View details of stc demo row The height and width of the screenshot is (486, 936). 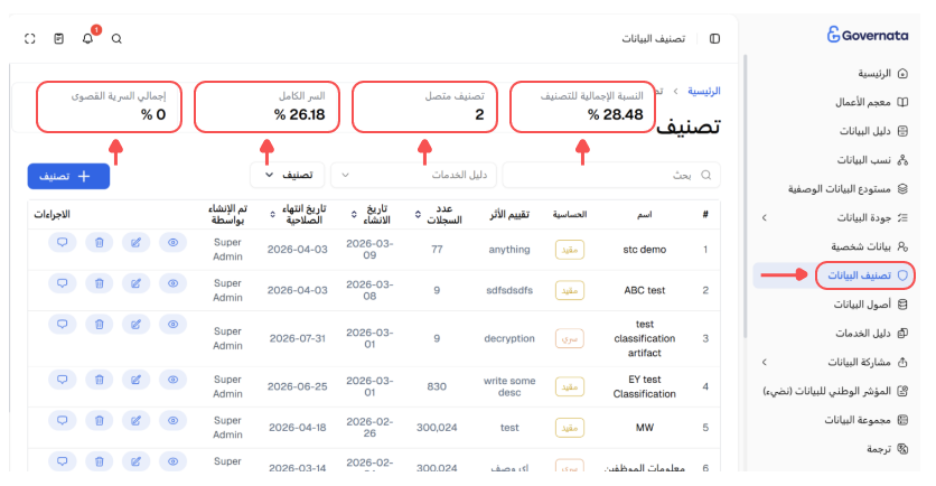pyautogui.click(x=173, y=242)
